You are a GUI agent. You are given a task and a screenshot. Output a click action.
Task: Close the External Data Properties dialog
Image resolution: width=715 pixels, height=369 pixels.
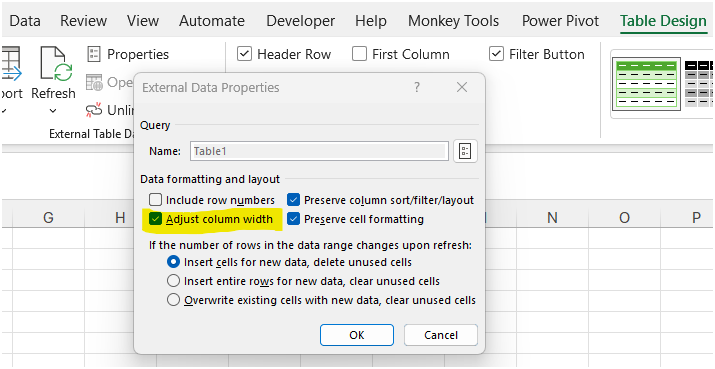(x=462, y=87)
